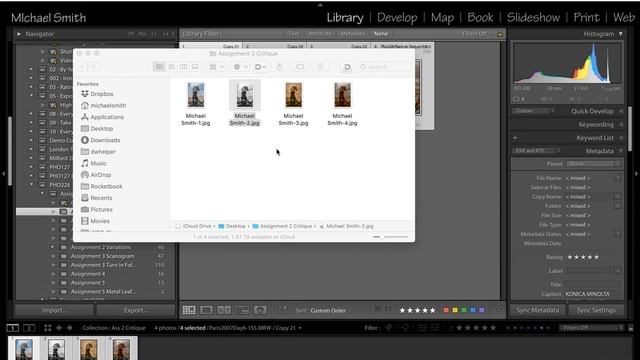Select Michael Smith-1.jpg in Finder
This screenshot has width=640, height=360.
click(196, 104)
